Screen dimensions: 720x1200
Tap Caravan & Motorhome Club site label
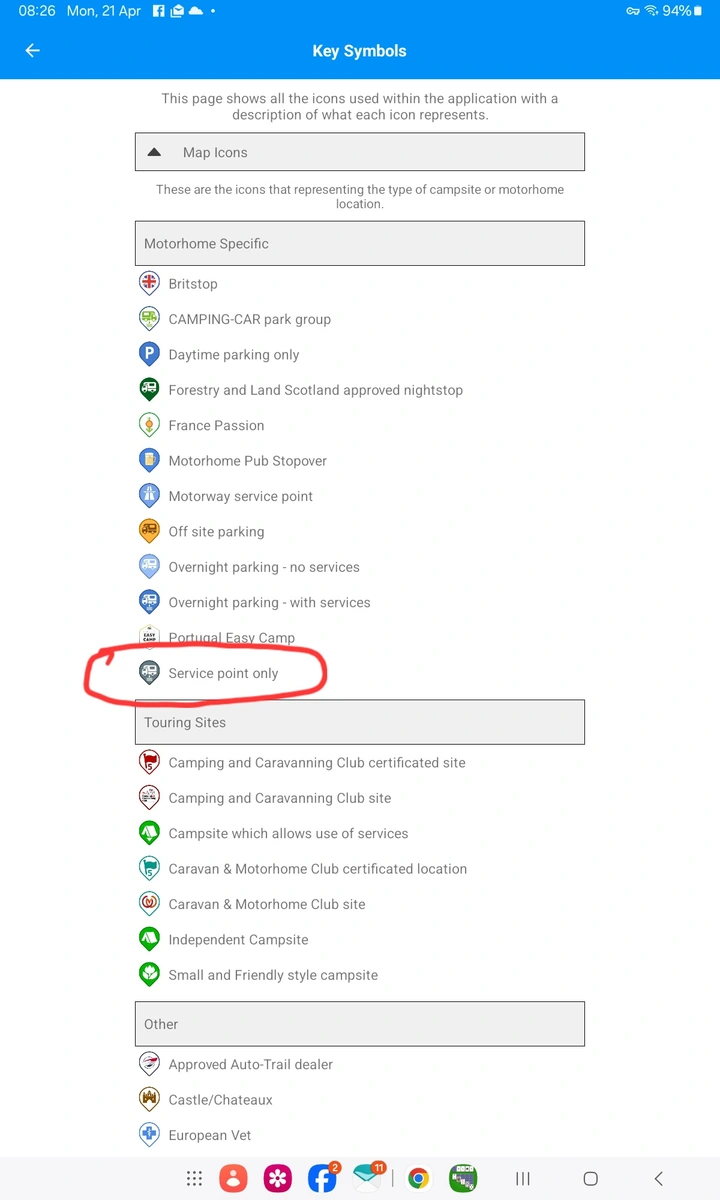[x=267, y=904]
